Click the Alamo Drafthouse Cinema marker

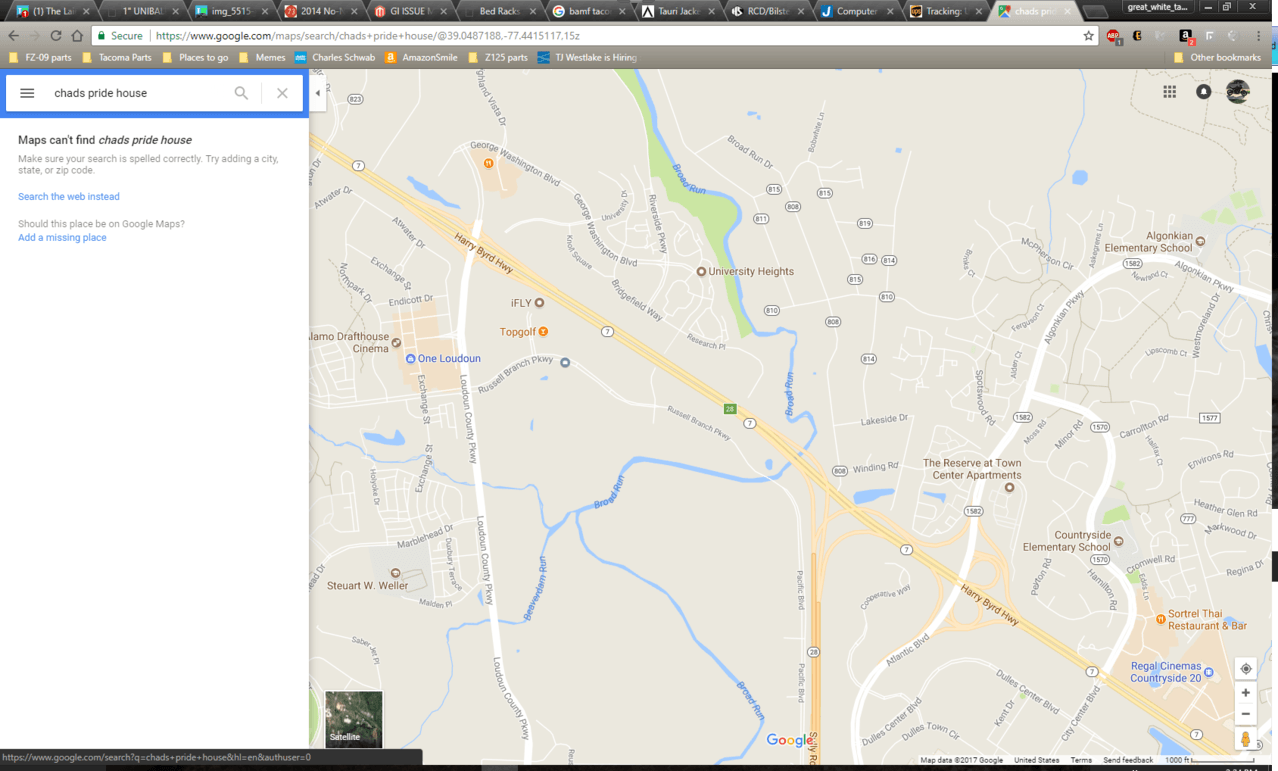click(x=396, y=343)
